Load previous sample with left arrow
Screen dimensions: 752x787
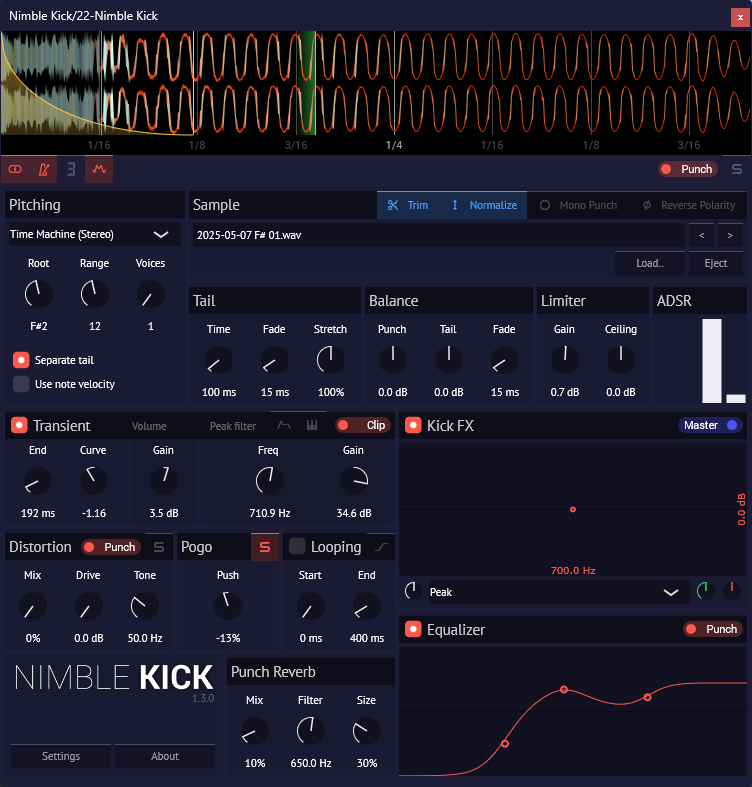(x=701, y=235)
